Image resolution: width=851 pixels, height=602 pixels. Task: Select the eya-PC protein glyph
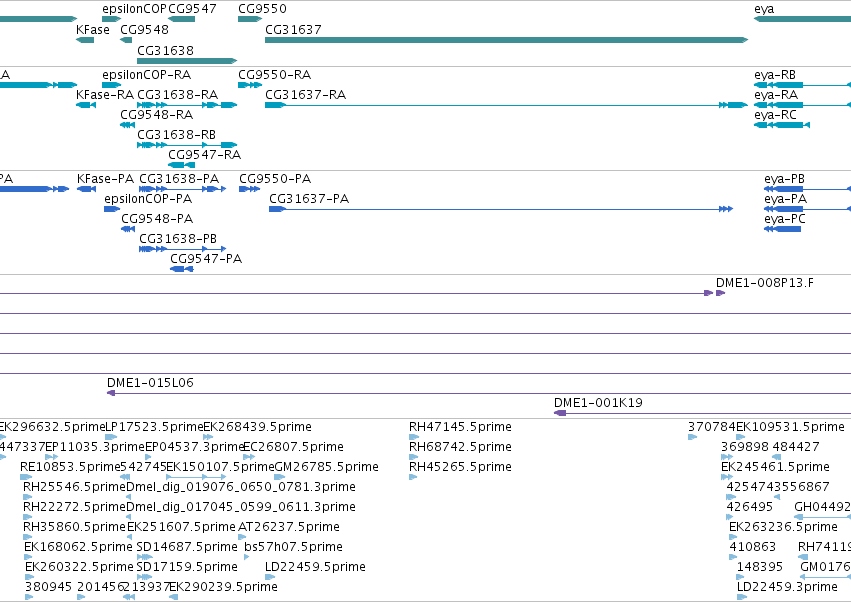783,229
